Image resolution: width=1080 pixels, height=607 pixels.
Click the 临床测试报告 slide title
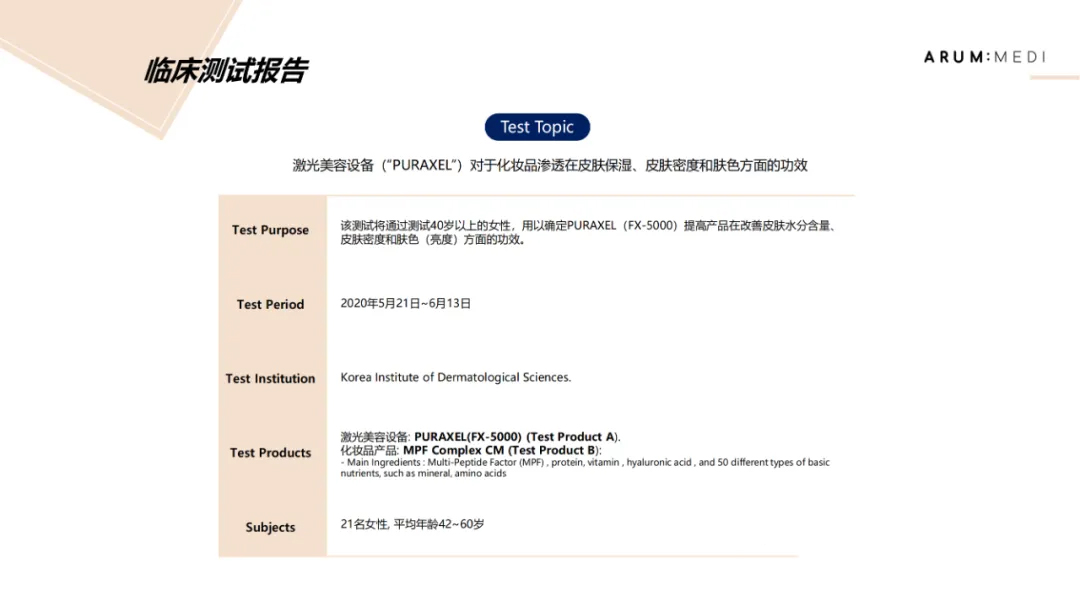(x=226, y=71)
